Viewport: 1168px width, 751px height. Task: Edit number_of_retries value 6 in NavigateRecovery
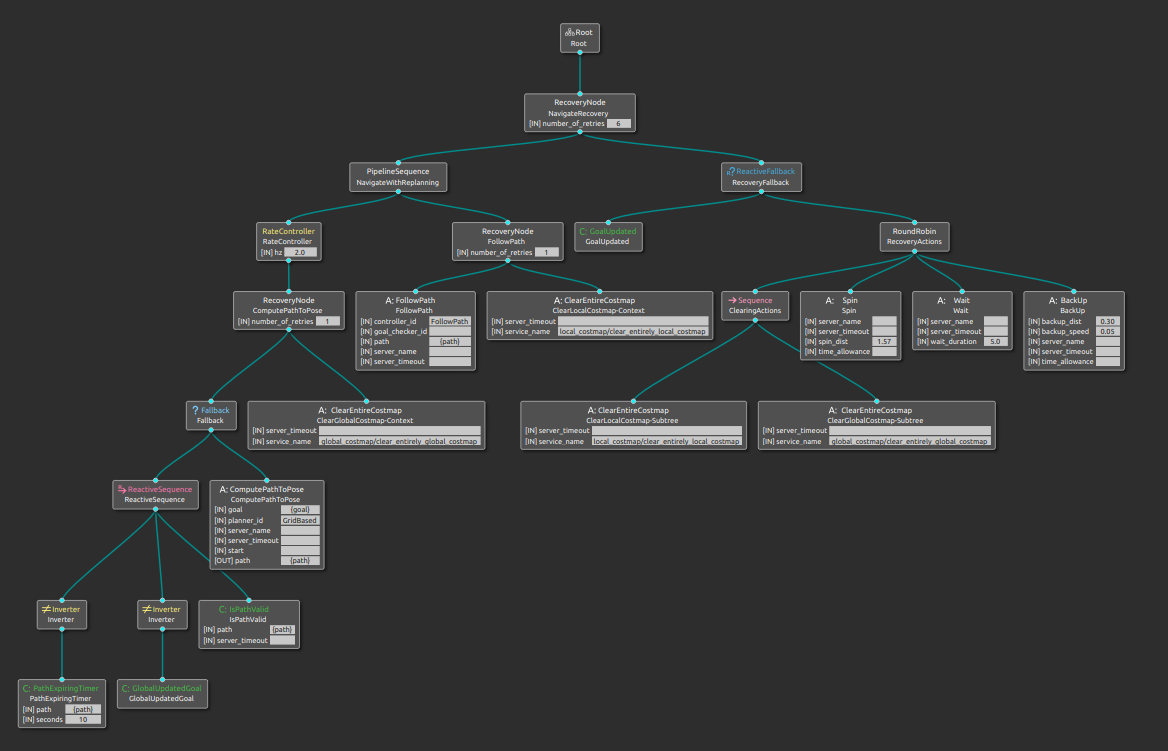(619, 124)
